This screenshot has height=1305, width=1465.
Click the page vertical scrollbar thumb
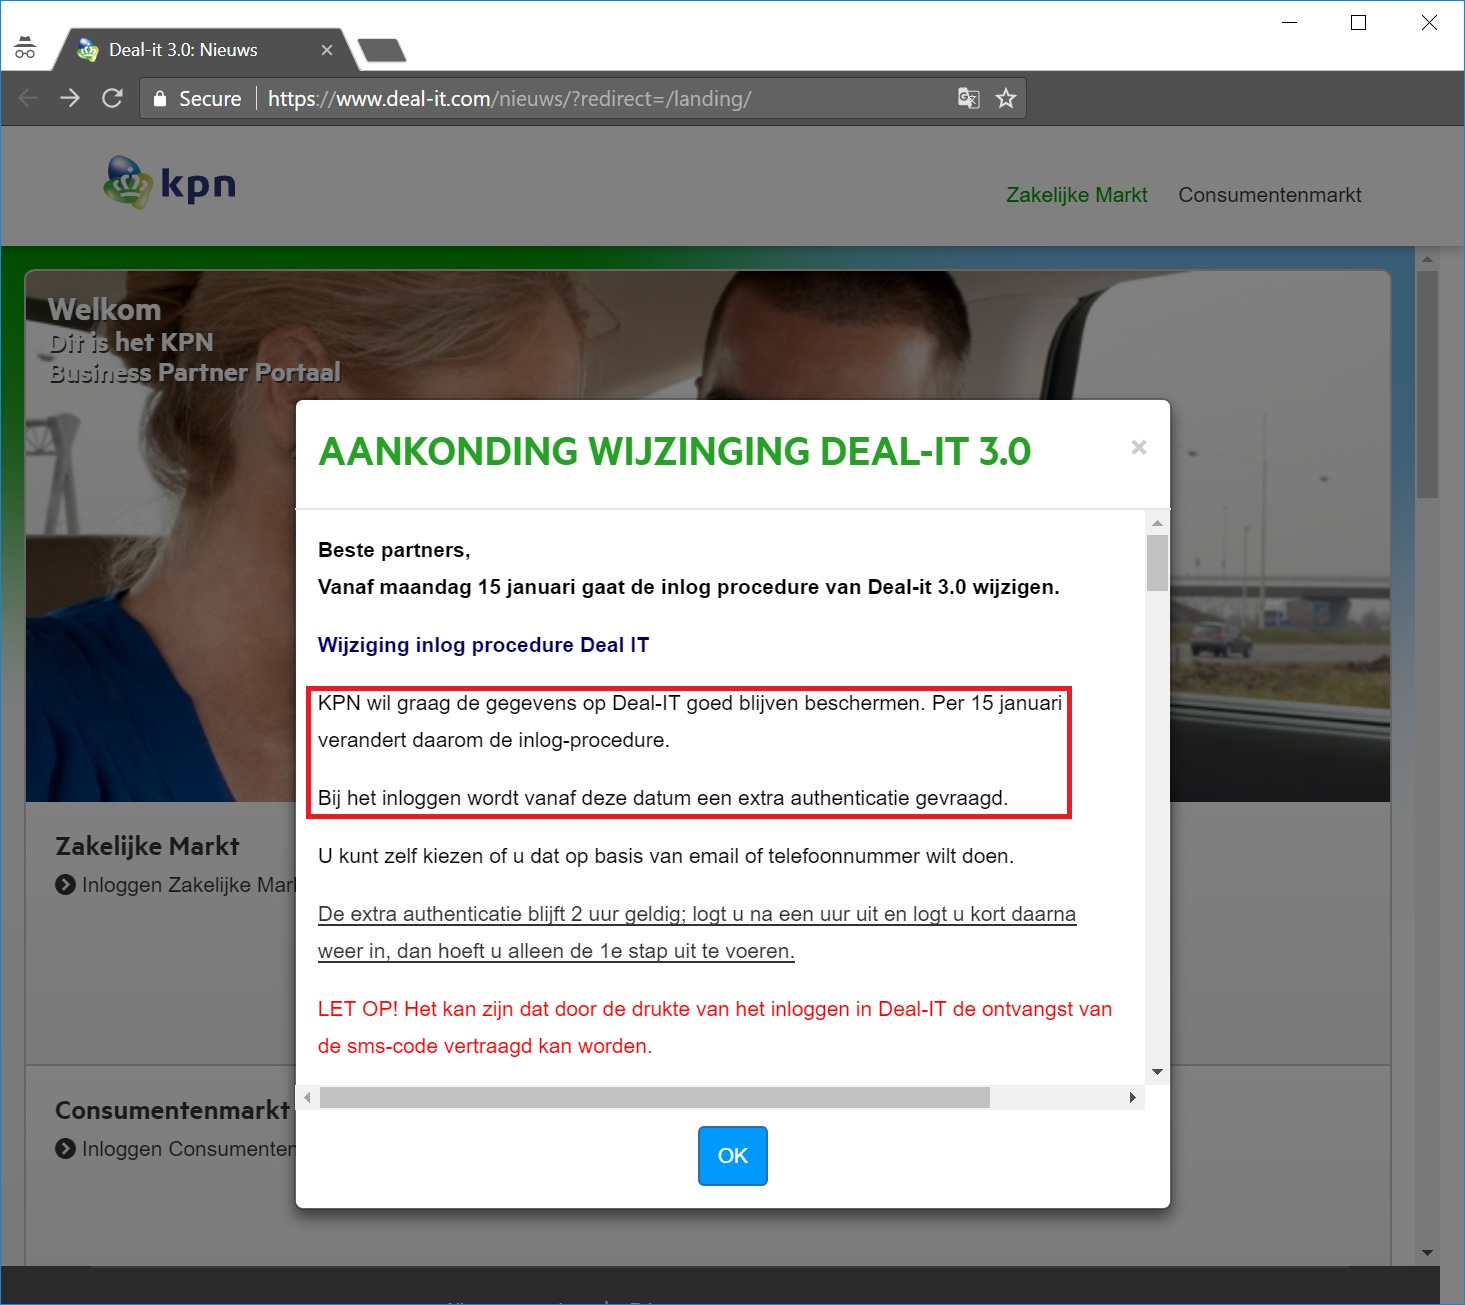[1427, 384]
